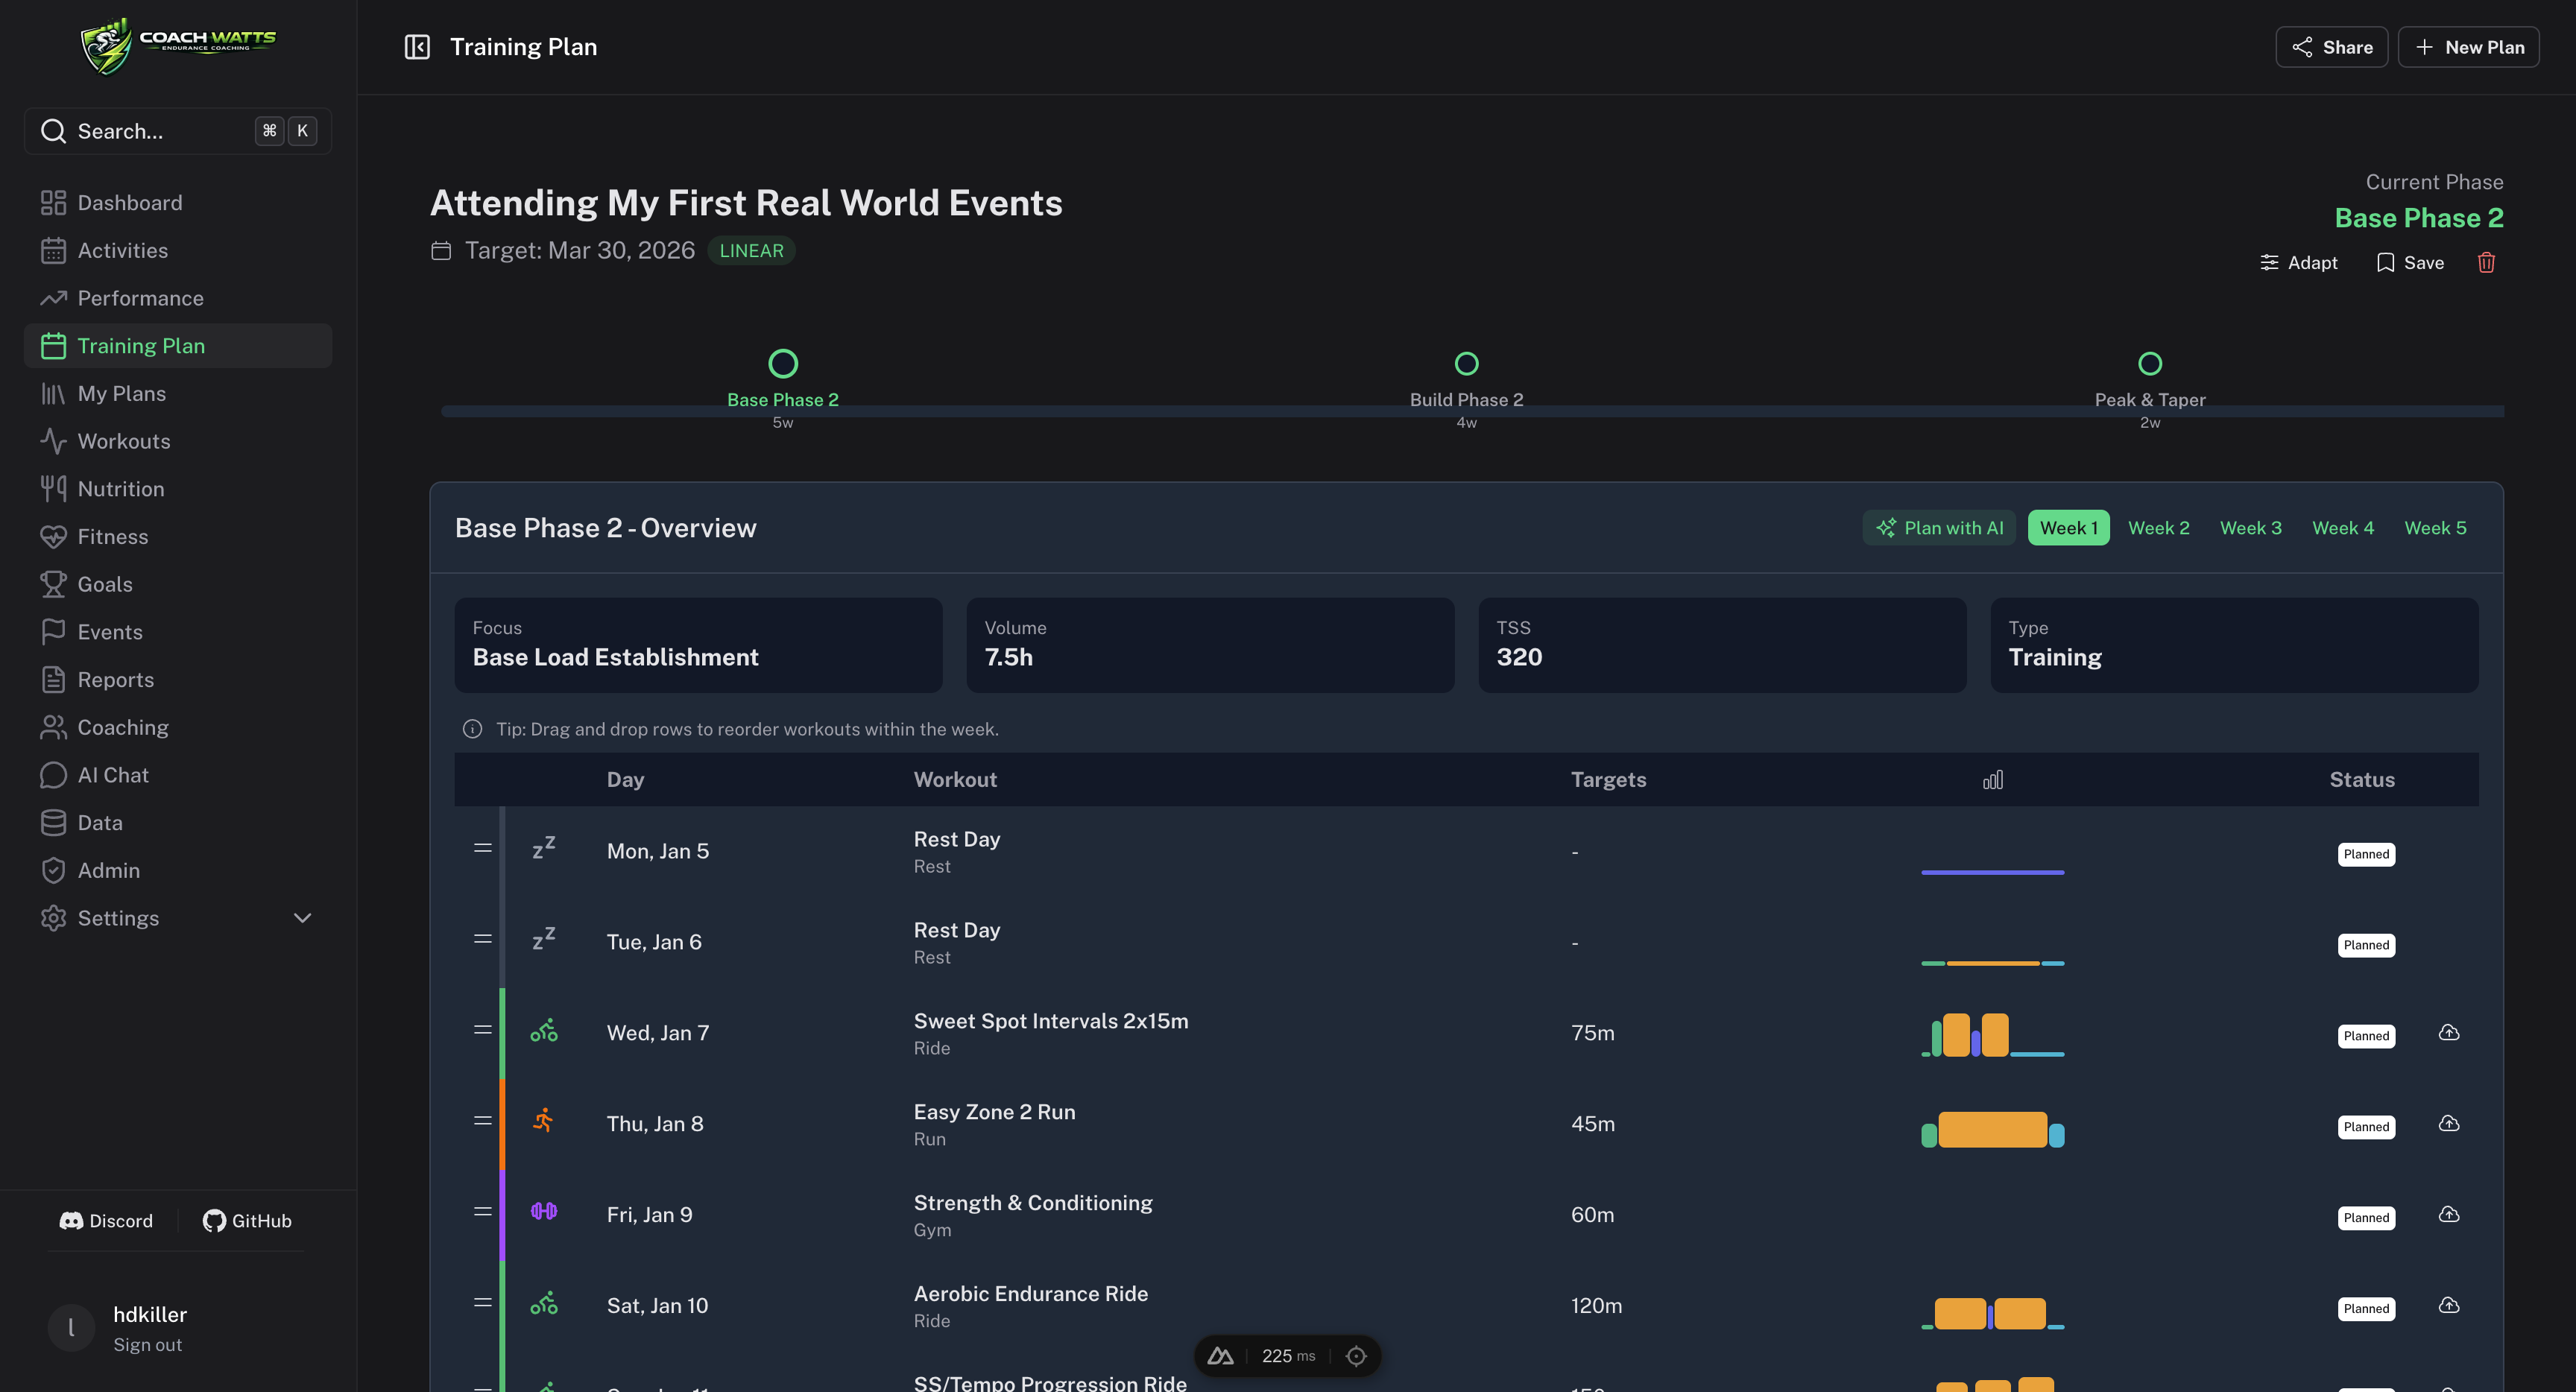Open the Goals page
The height and width of the screenshot is (1392, 2576).
(x=178, y=585)
